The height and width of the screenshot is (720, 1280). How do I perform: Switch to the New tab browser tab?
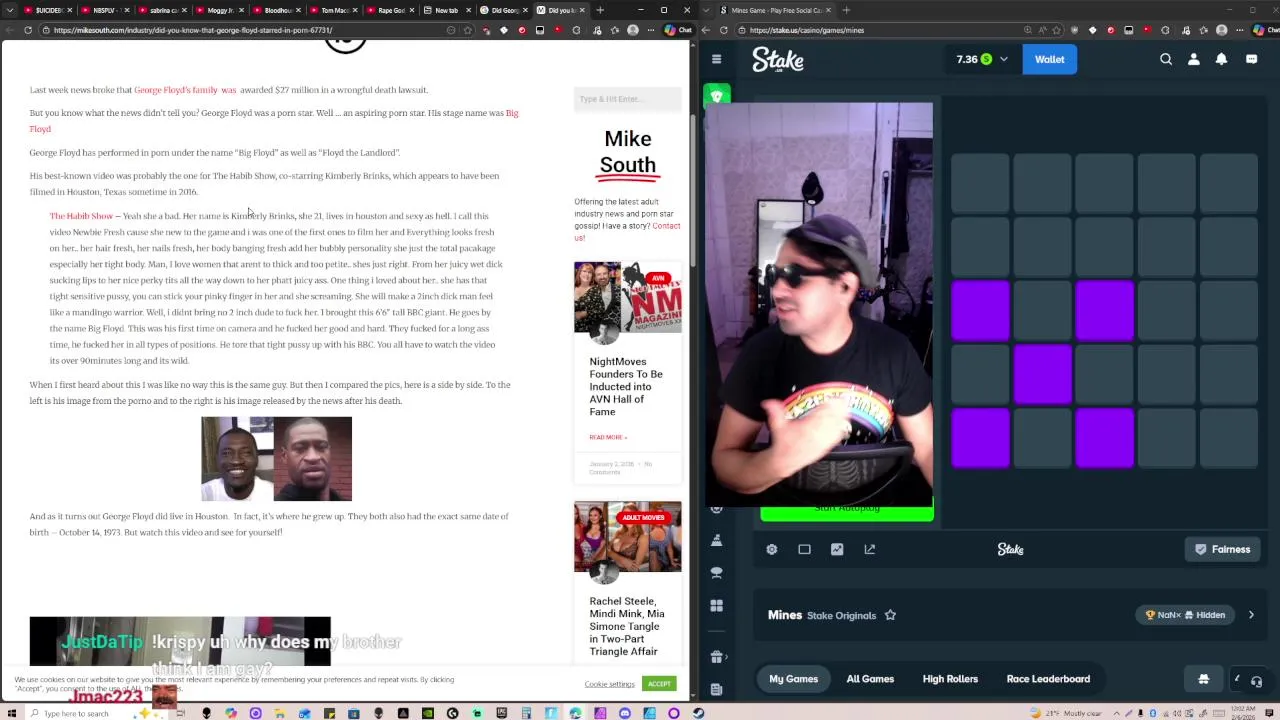tap(445, 10)
